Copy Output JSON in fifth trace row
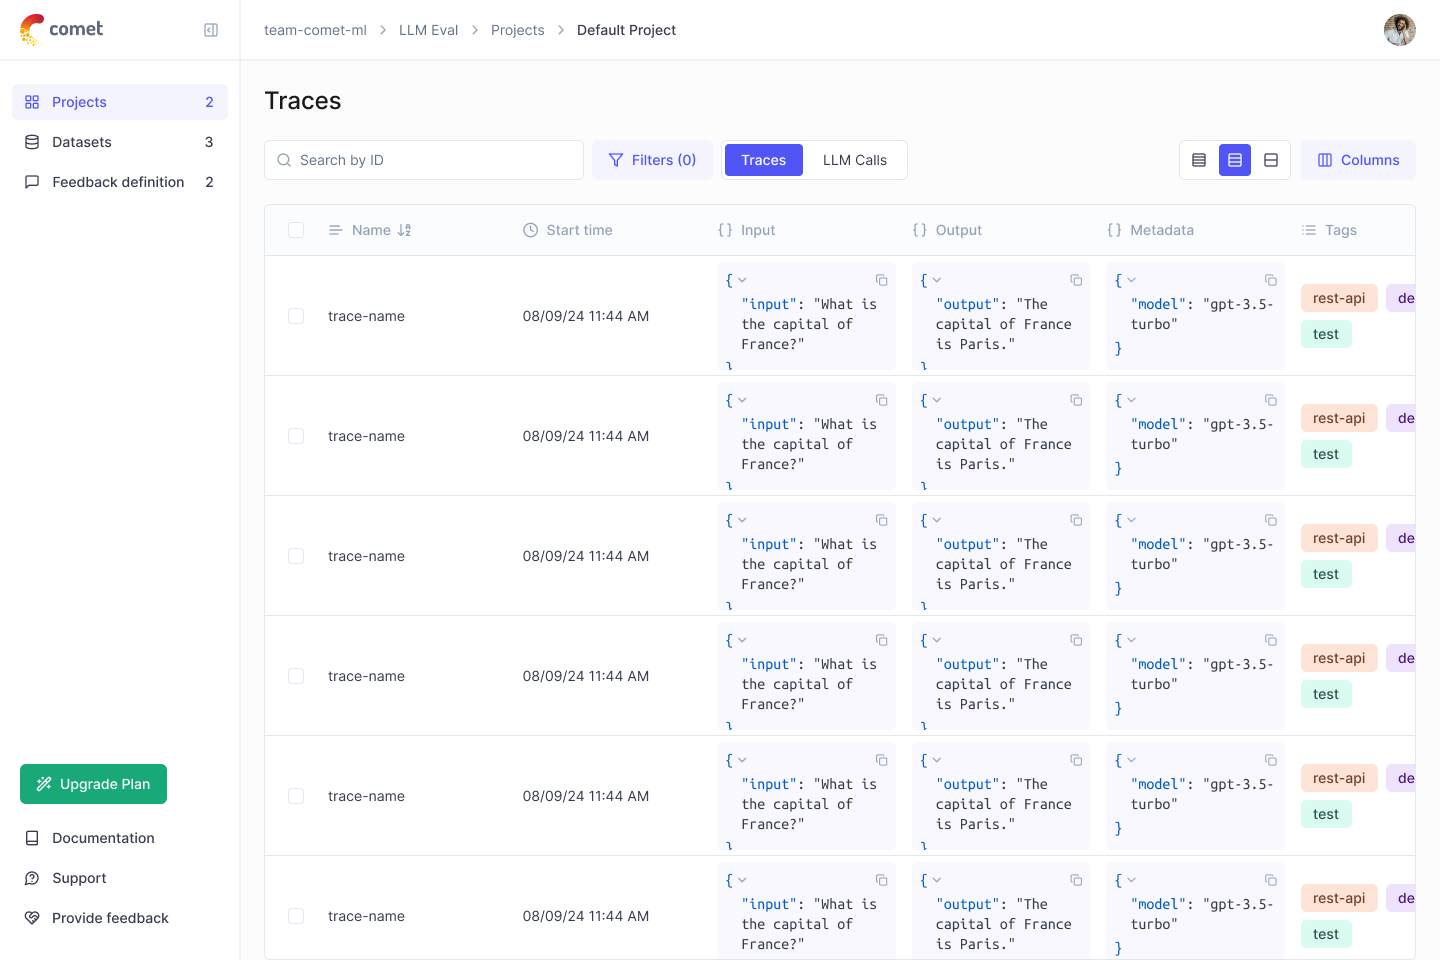 1076,760
